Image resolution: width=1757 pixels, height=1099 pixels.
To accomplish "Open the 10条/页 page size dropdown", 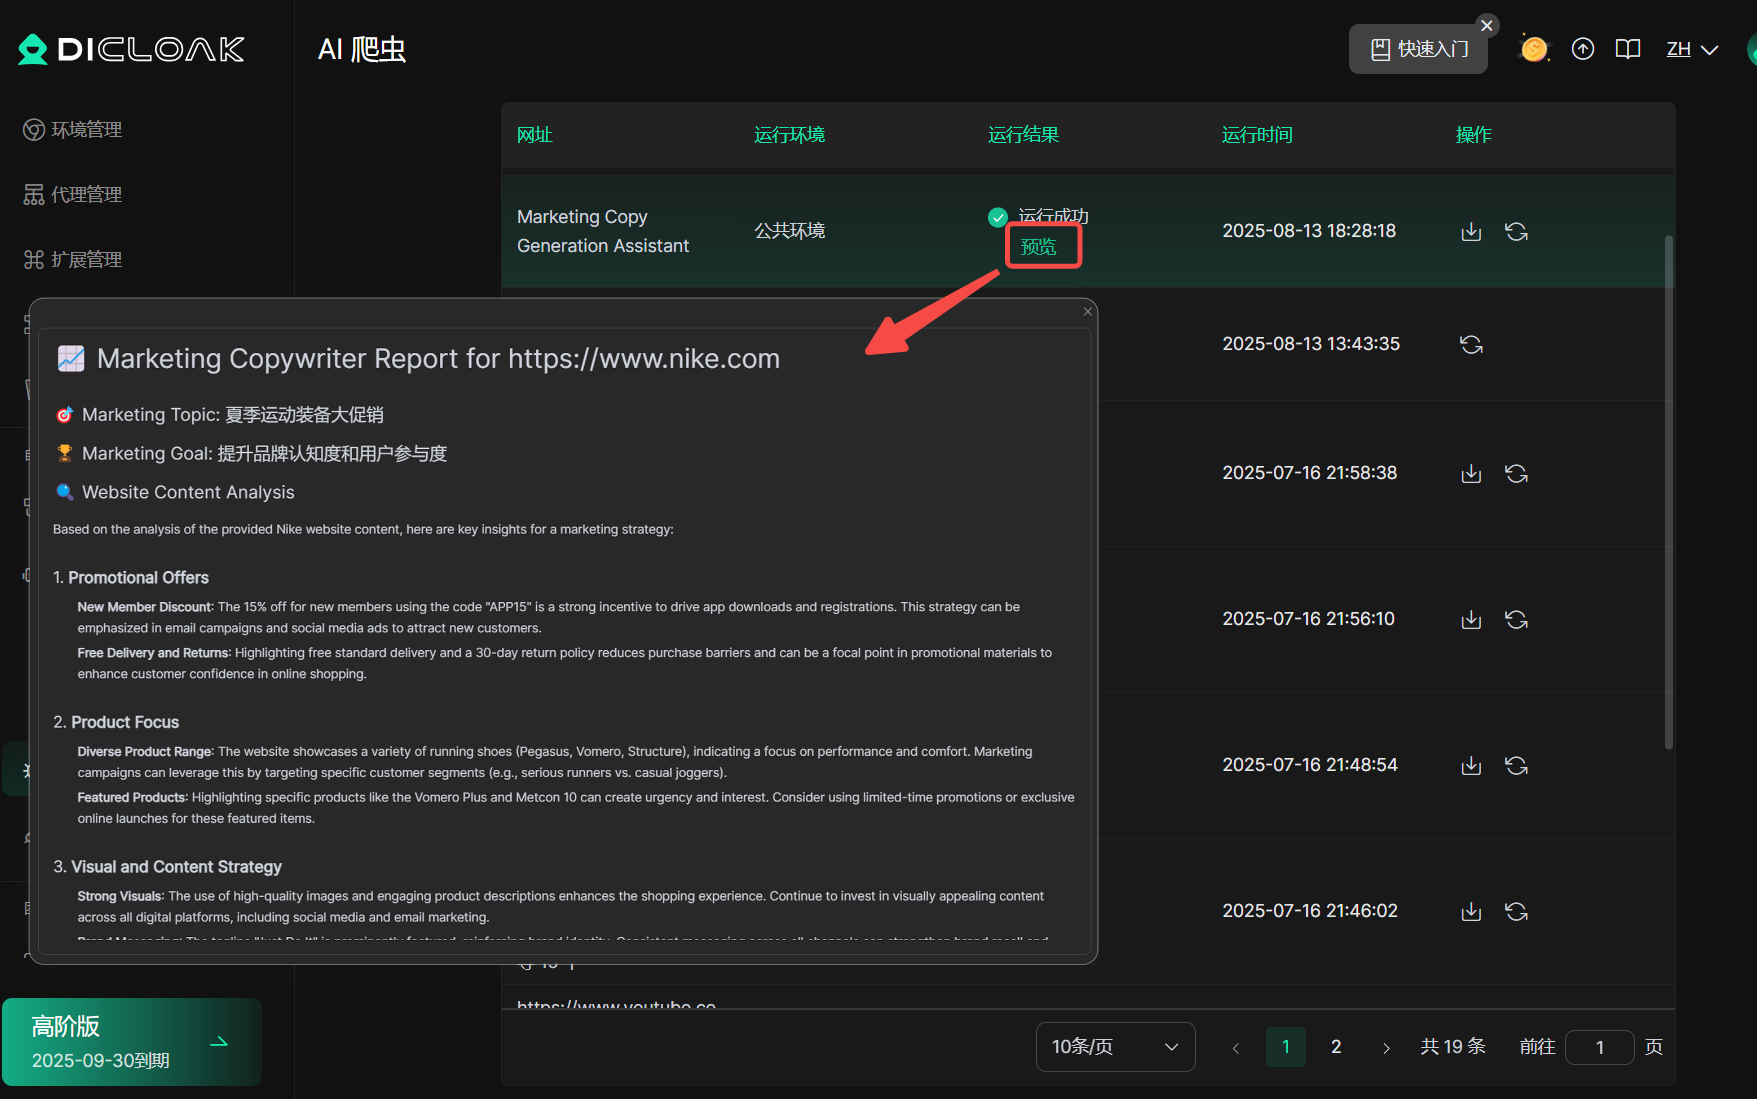I will (x=1115, y=1047).
